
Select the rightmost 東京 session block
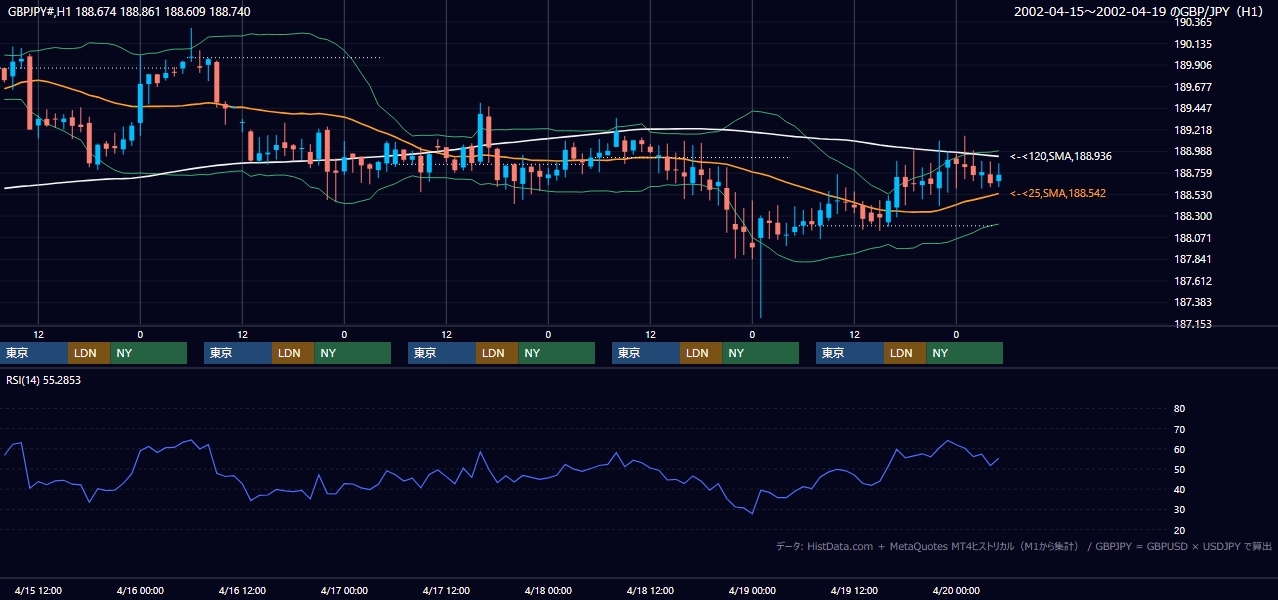pos(850,353)
